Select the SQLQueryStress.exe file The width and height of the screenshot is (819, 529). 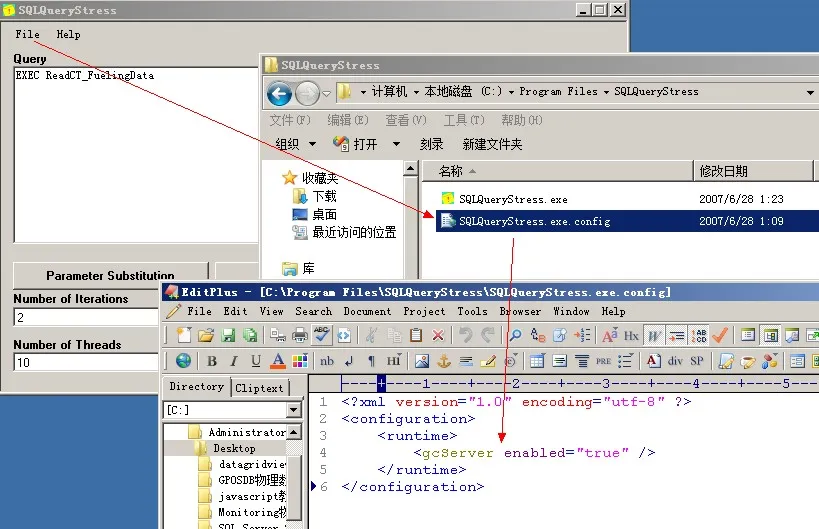tap(513, 199)
